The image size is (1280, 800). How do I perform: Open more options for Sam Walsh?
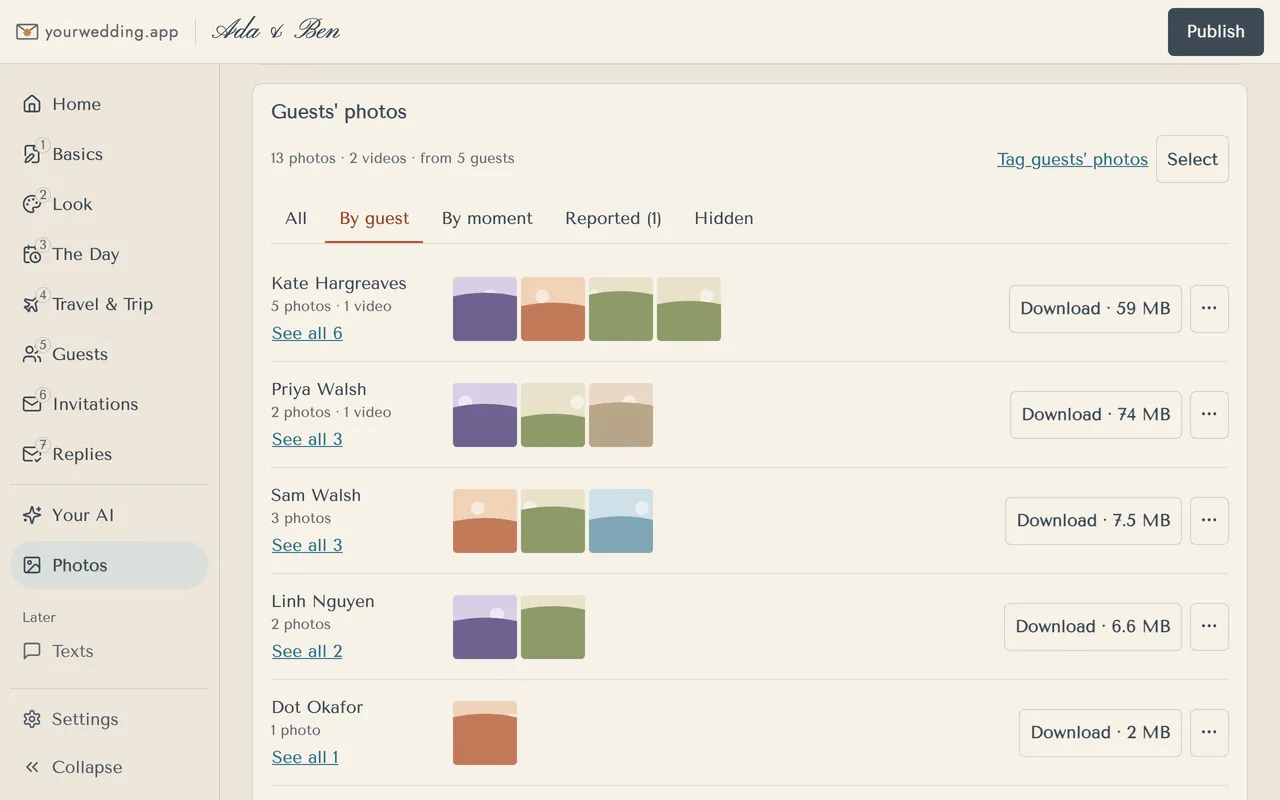pyautogui.click(x=1209, y=520)
